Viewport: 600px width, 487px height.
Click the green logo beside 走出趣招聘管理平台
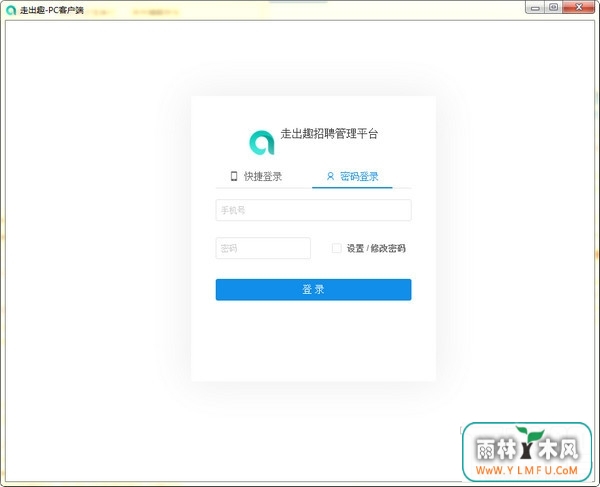point(262,142)
